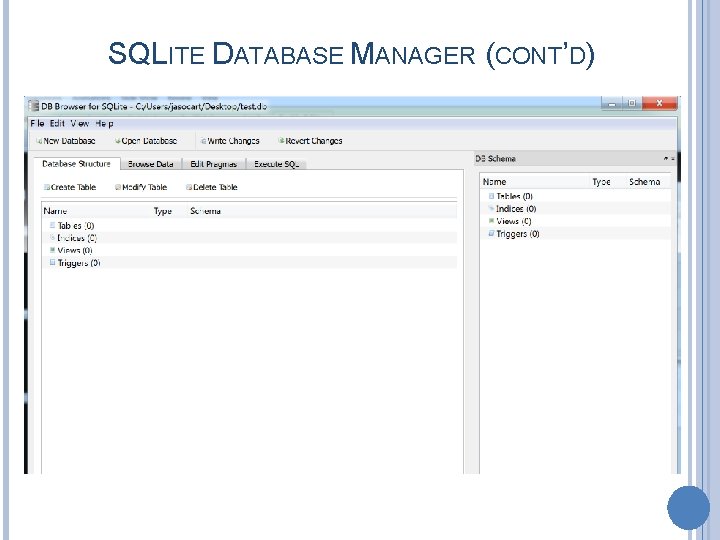Switch to the Edit Pragmas tab
The height and width of the screenshot is (540, 720).
213,164
